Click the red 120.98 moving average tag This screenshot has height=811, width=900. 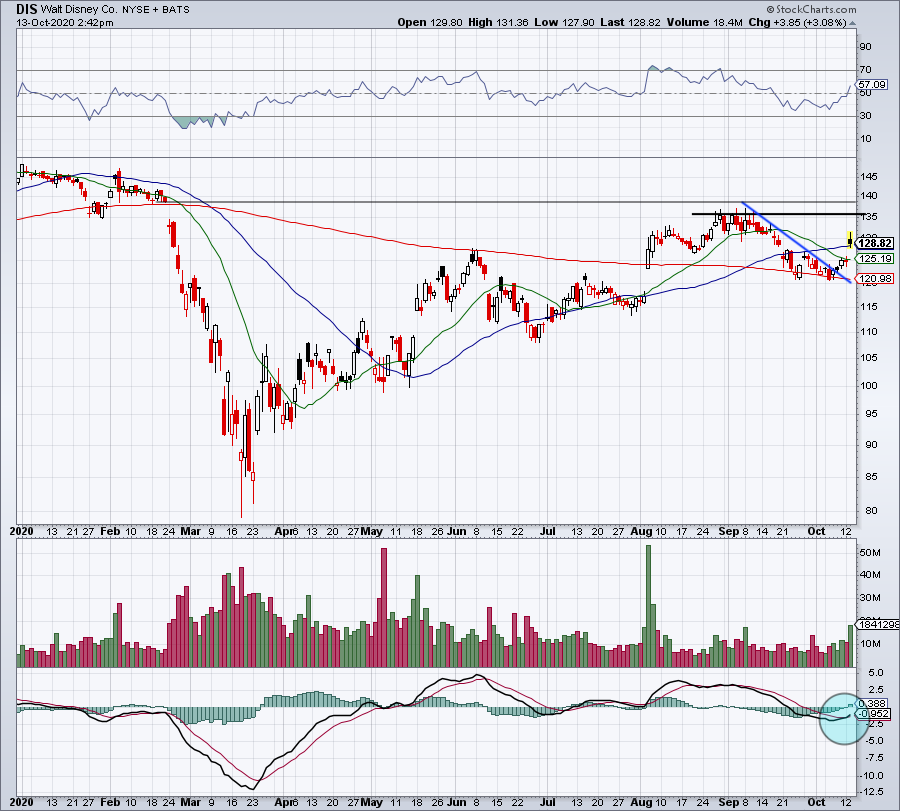[874, 279]
